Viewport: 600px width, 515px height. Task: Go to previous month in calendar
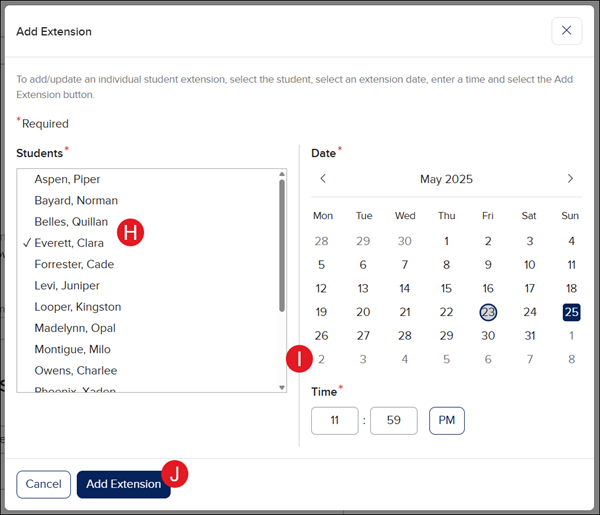point(323,179)
